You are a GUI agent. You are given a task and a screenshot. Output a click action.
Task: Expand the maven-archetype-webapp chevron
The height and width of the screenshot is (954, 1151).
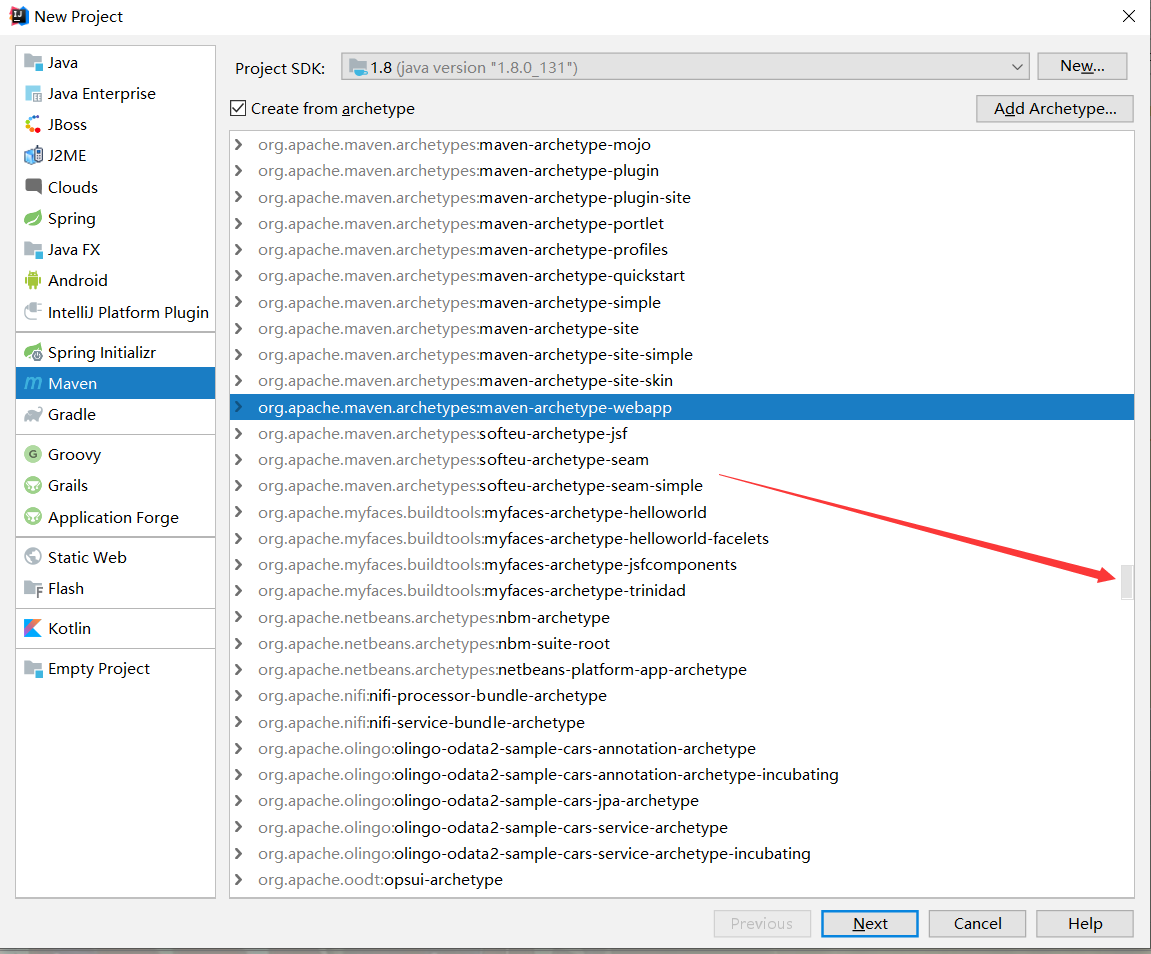click(x=239, y=407)
